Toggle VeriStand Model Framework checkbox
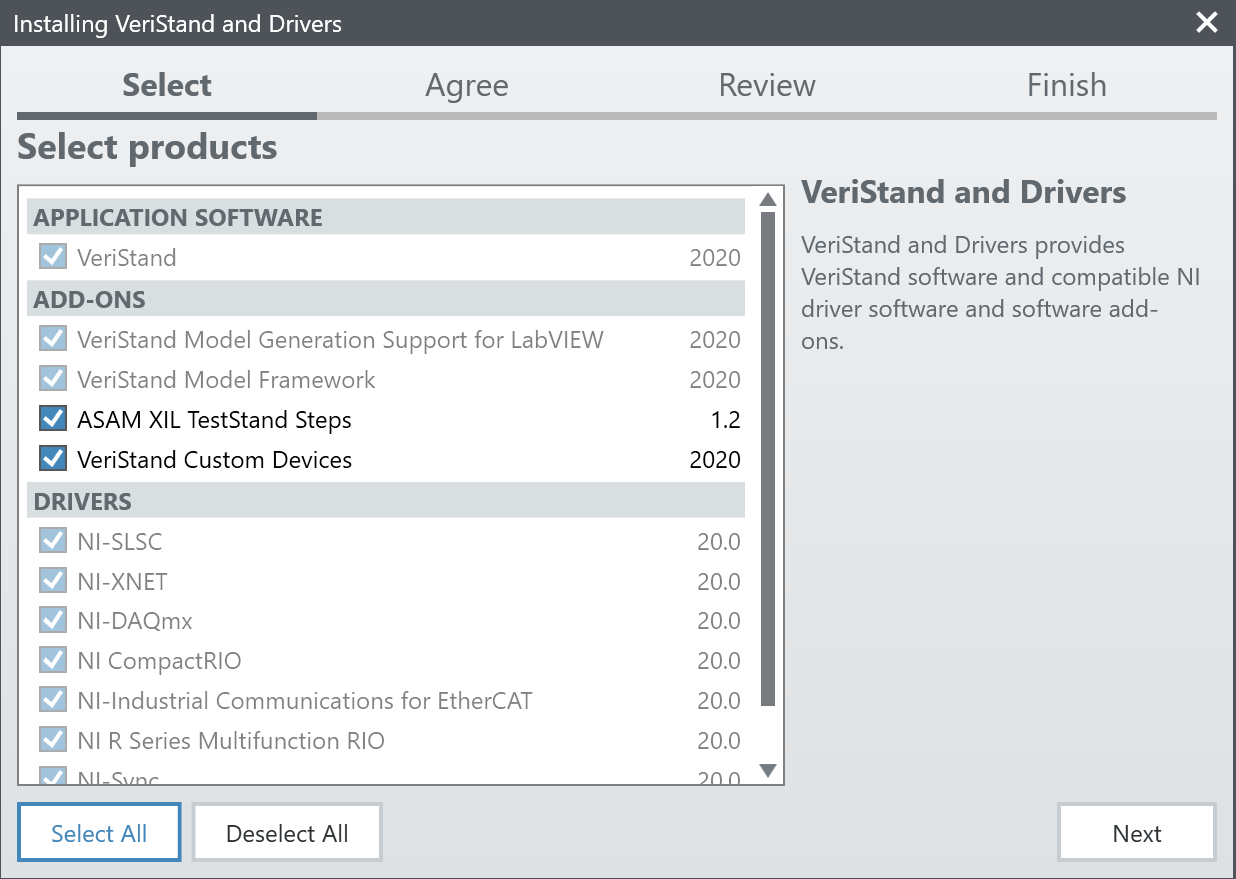The width and height of the screenshot is (1236, 879). (x=53, y=379)
